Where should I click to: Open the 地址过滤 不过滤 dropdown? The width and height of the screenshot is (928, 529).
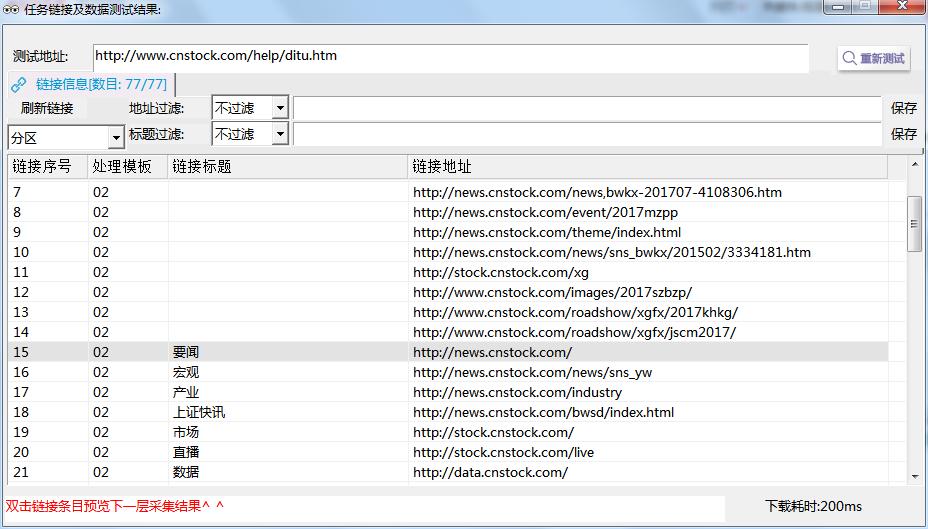pyautogui.click(x=250, y=108)
